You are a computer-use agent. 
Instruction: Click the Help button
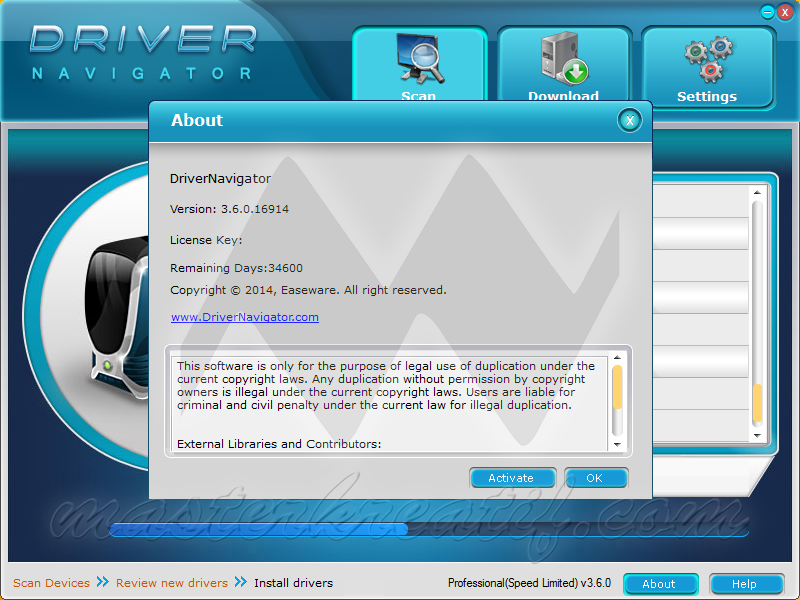point(746,584)
